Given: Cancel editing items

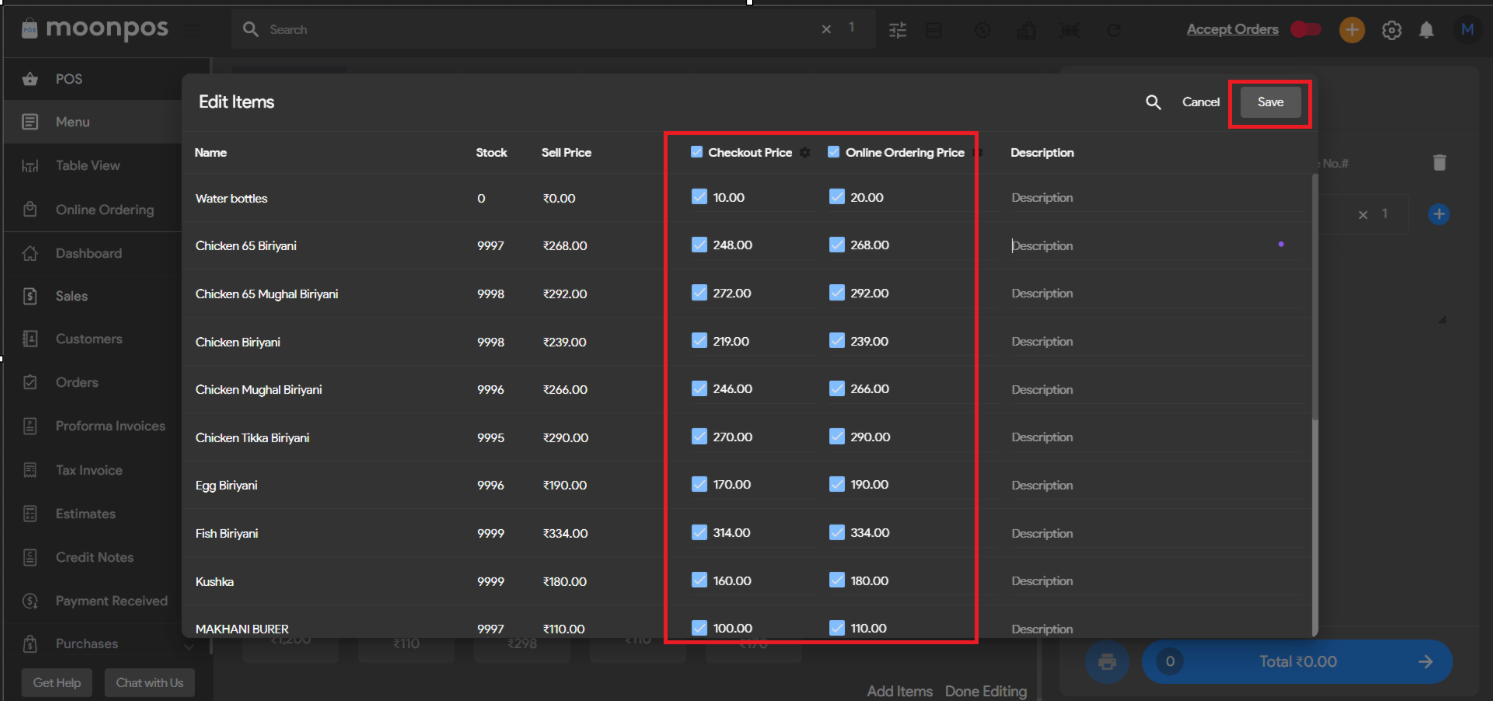Looking at the screenshot, I should [1200, 102].
